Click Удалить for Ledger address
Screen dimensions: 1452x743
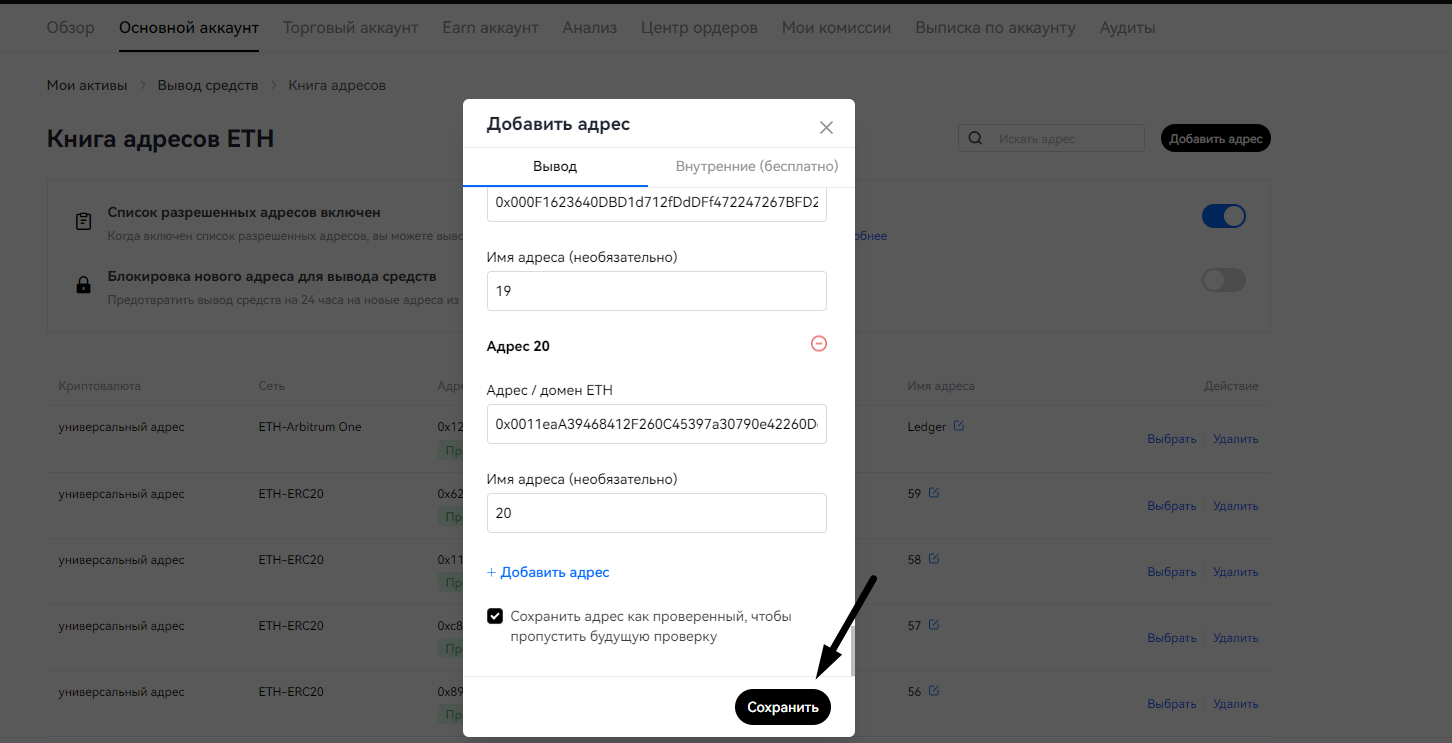(x=1236, y=439)
